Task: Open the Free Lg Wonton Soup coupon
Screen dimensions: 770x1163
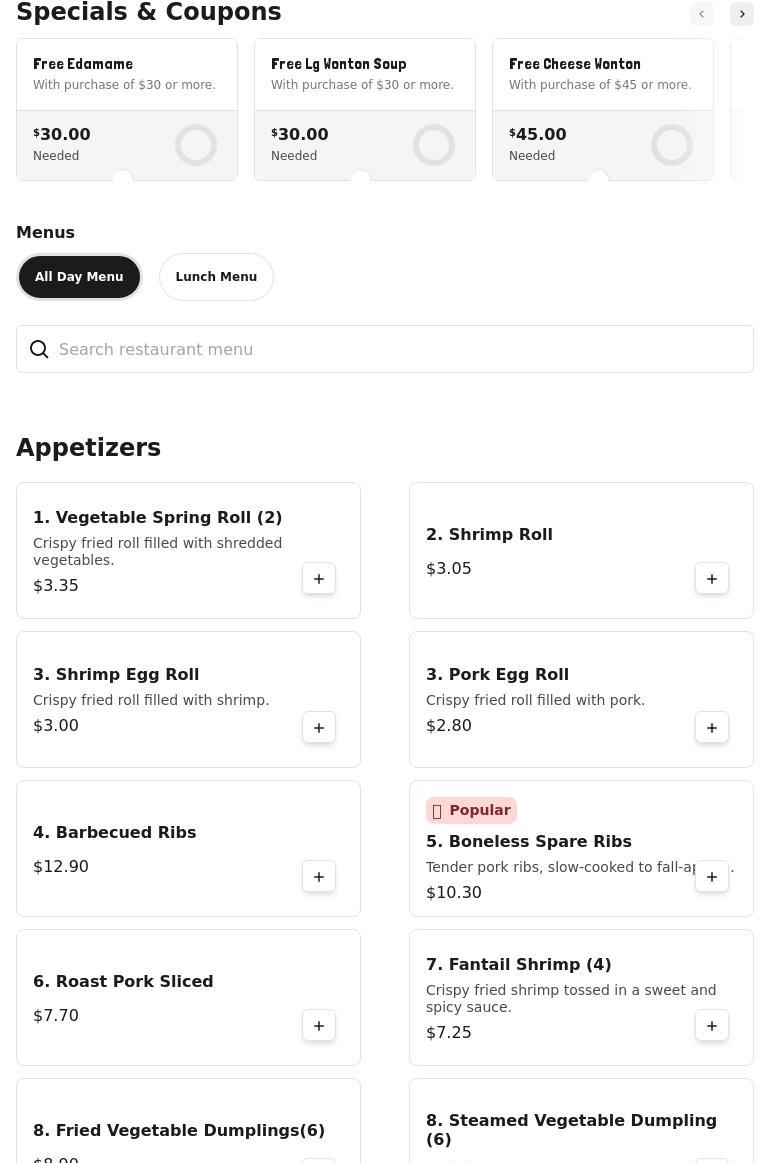Action: pos(365,109)
